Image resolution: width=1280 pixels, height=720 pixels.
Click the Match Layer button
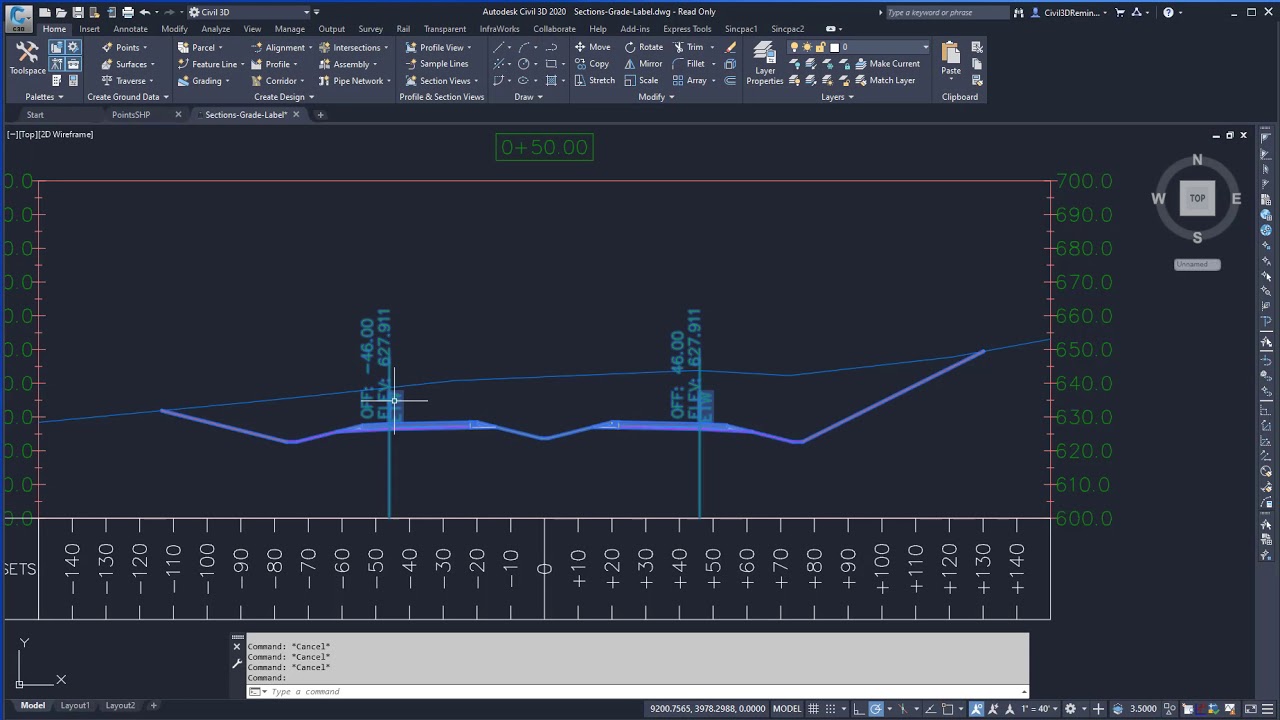click(x=885, y=81)
